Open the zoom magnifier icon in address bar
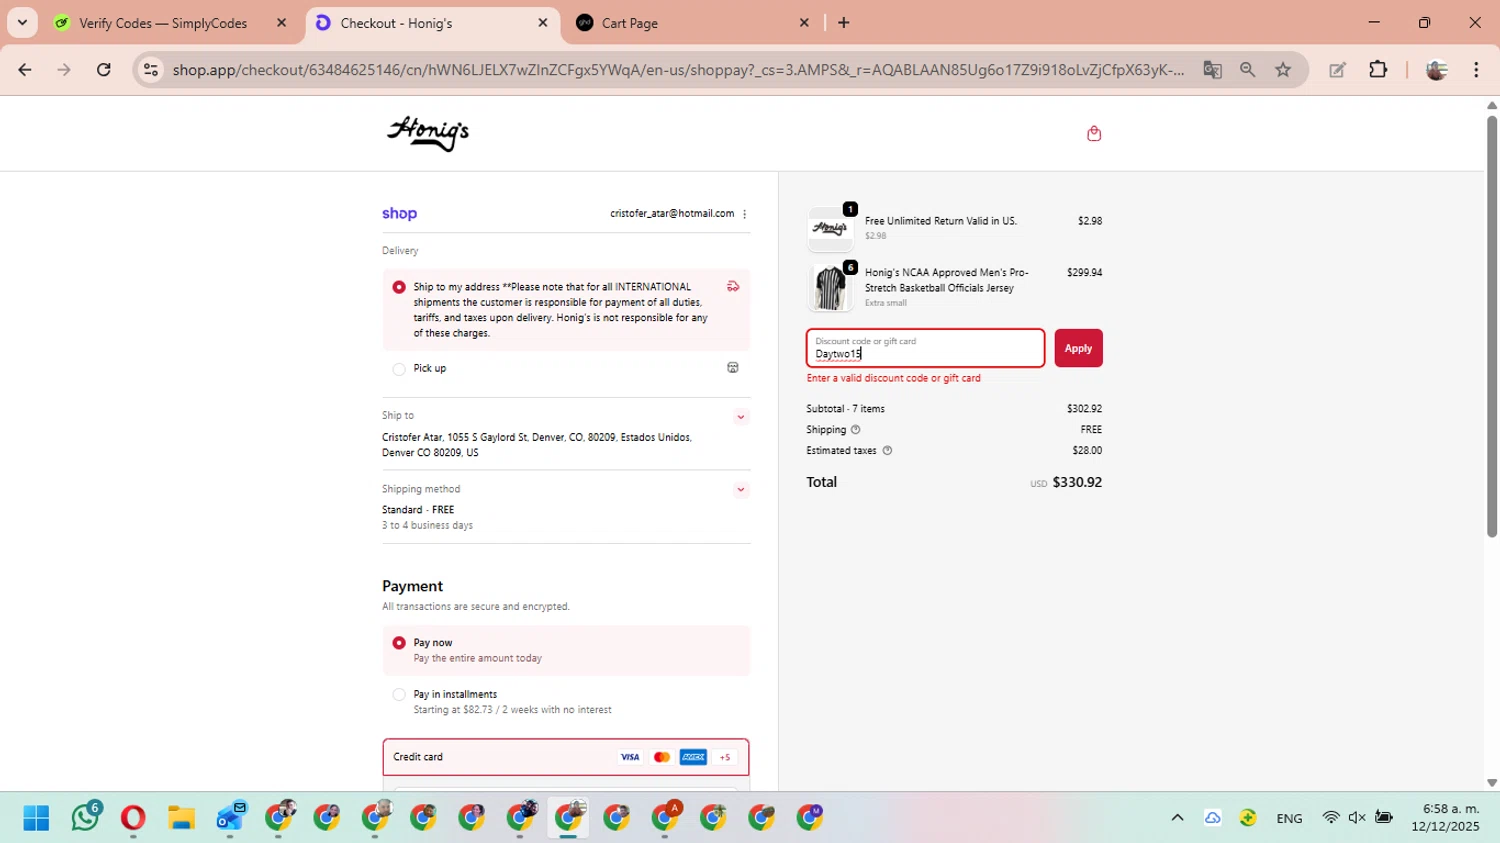1500x843 pixels. pyautogui.click(x=1247, y=69)
